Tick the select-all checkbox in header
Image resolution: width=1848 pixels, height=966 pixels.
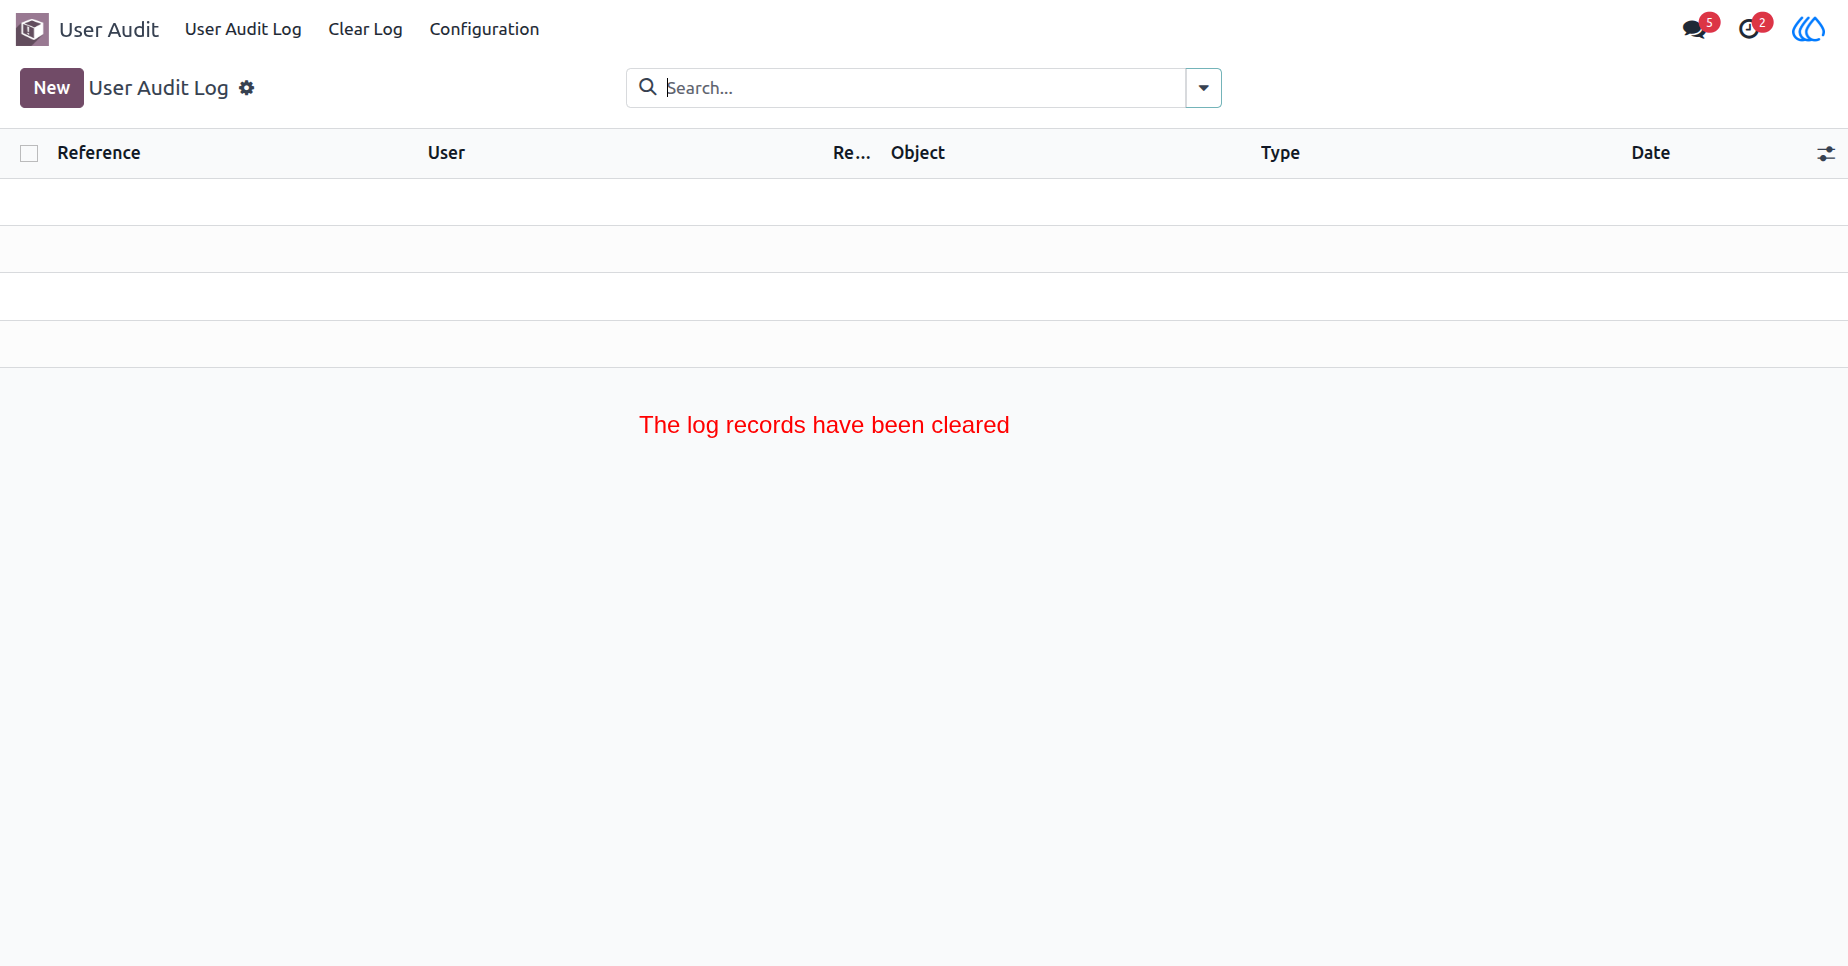(29, 153)
